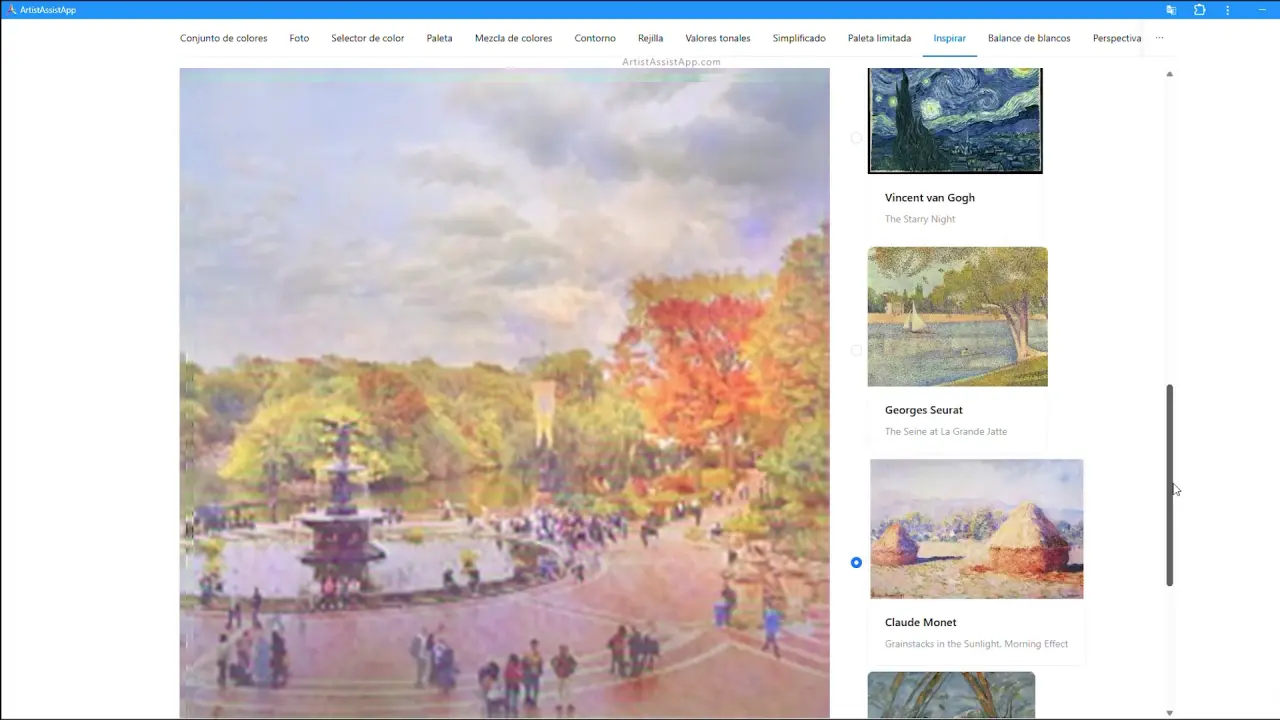1280x720 pixels.
Task: Click The Starry Night painting thumbnail
Action: click(x=955, y=120)
